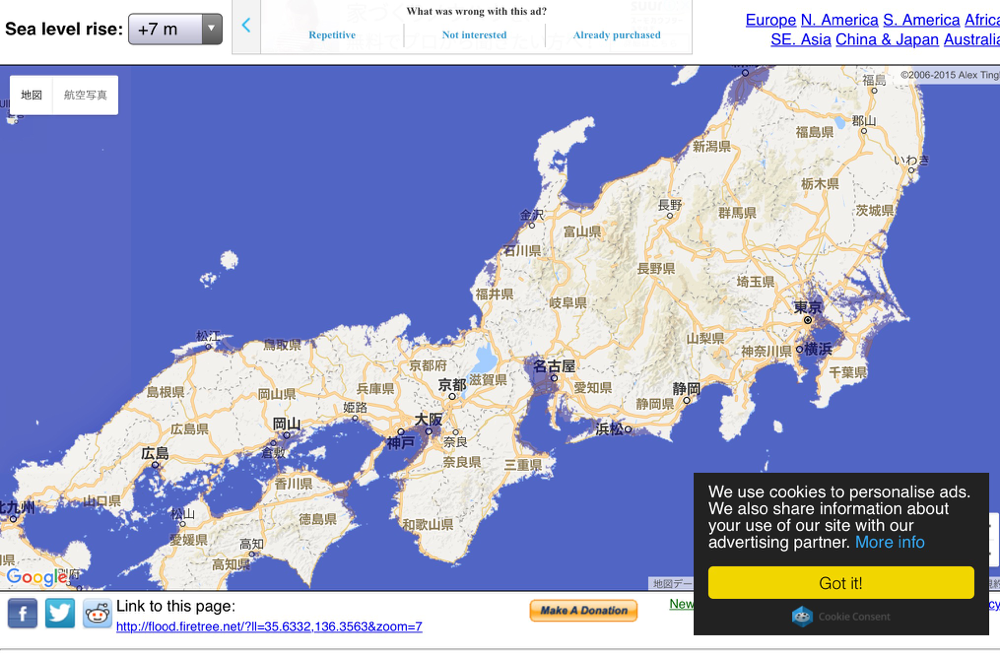Screen dimensions: 1000x655
Task: Click the Cookie Consent logo icon
Action: tap(802, 617)
